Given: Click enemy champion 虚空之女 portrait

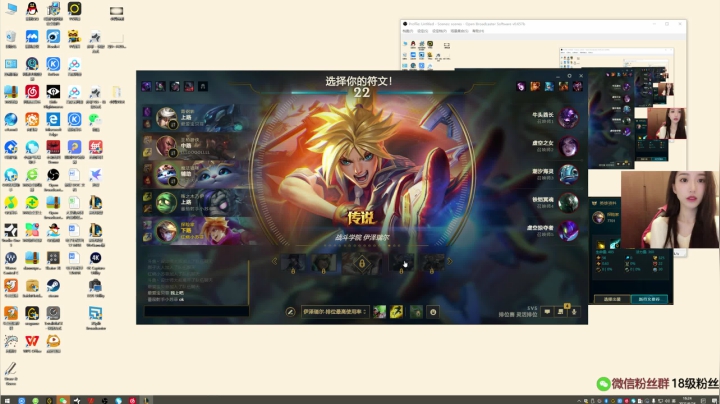Looking at the screenshot, I should click(568, 146).
